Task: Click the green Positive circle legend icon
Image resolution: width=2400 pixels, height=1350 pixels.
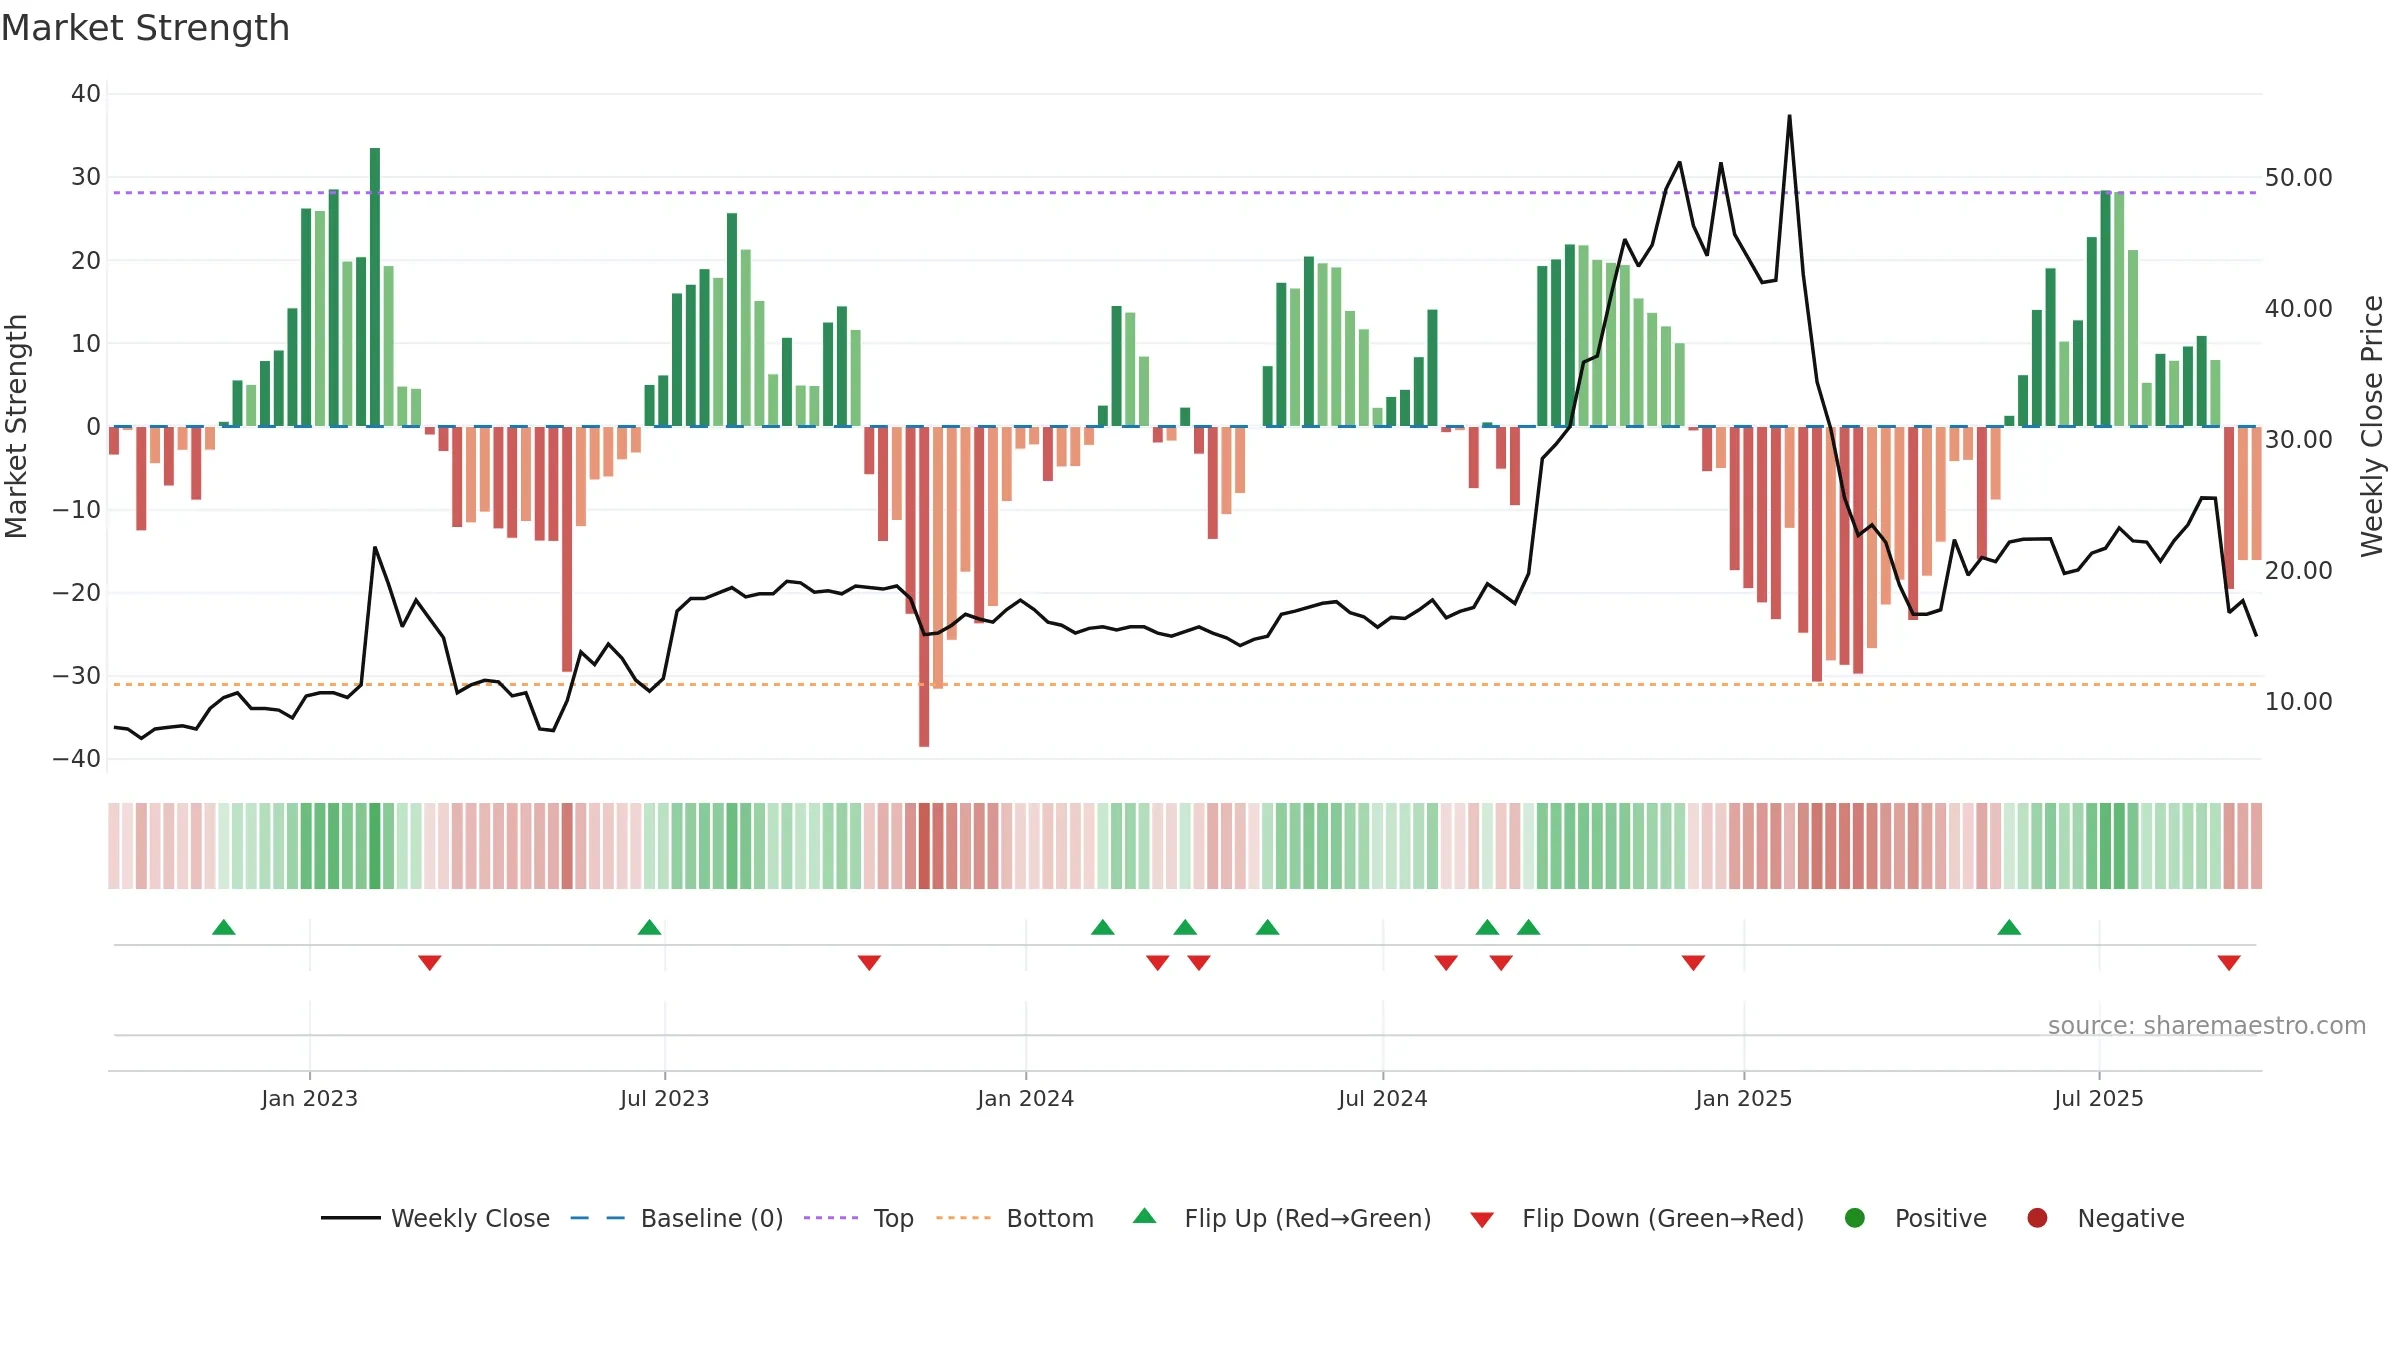Action: click(1855, 1218)
